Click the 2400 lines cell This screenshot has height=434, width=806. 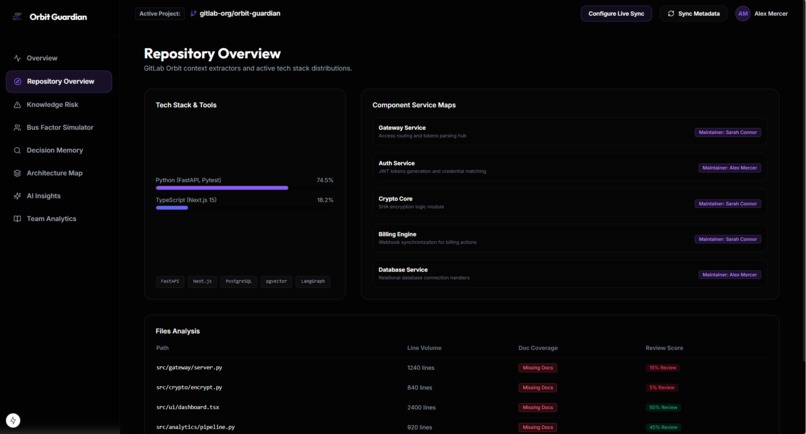[421, 407]
